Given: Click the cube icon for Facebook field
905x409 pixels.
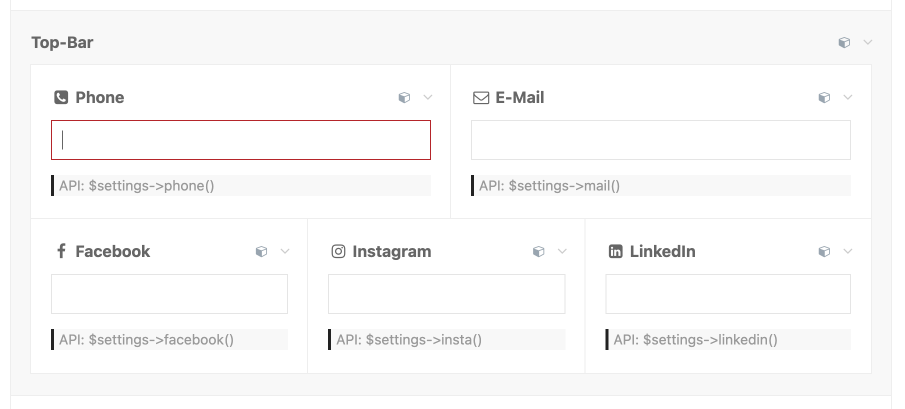Looking at the screenshot, I should click(261, 252).
